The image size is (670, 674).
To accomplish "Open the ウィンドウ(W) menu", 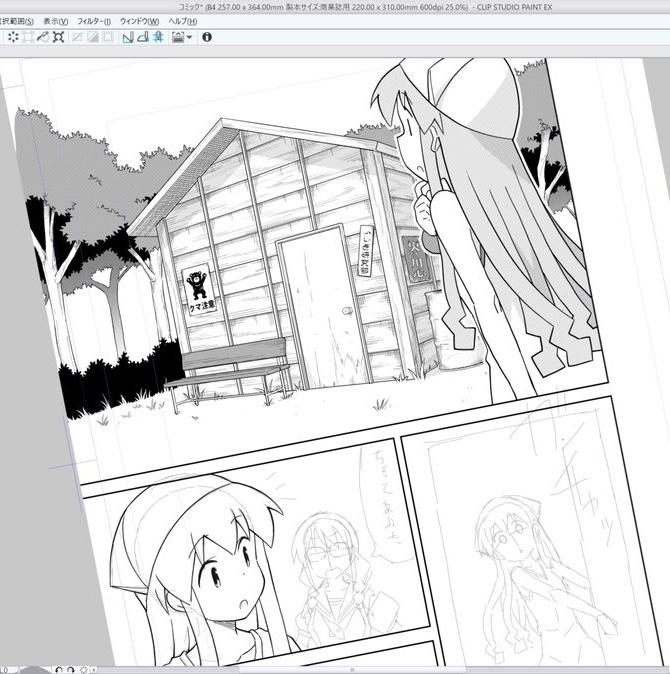I will 139,21.
